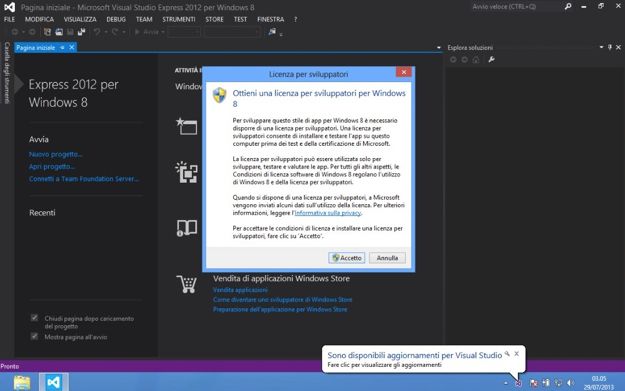Close the Esplora soluzioni panel
Image resolution: width=625 pixels, height=391 pixels.
tap(618, 47)
